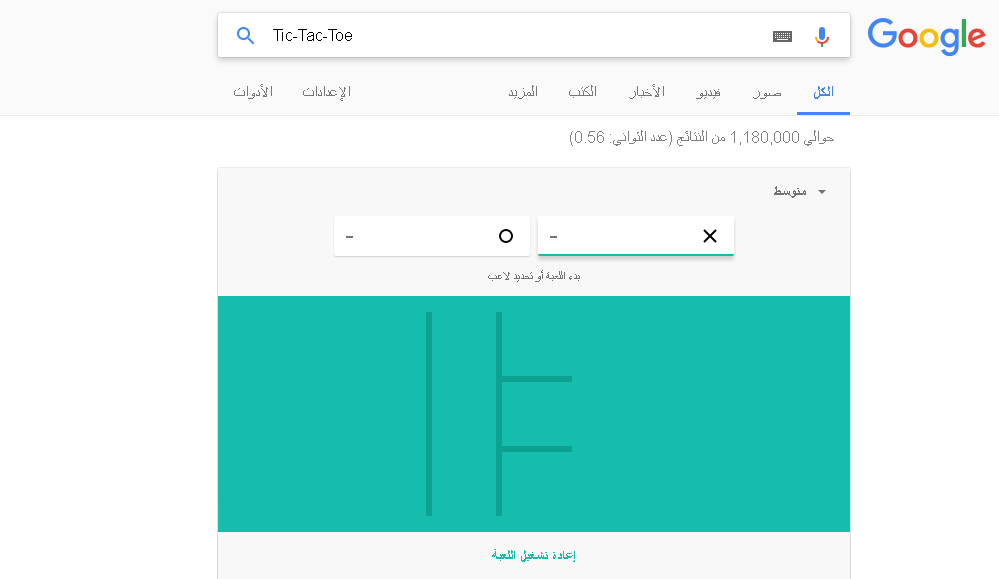Start voice search with microphone icon
Image resolution: width=999 pixels, height=579 pixels.
tap(822, 36)
